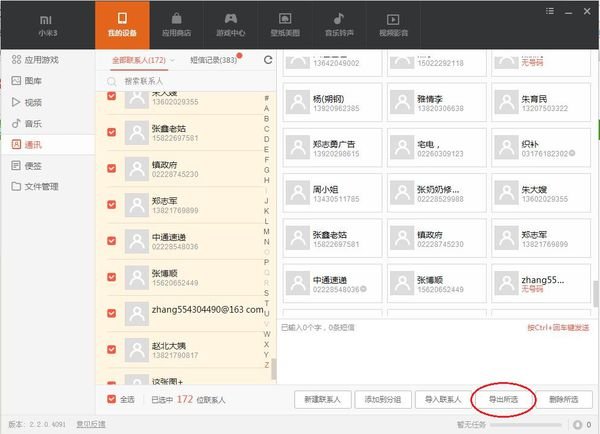The width and height of the screenshot is (600, 434).
Task: Click the 删除所选 delete button
Action: 564,400
